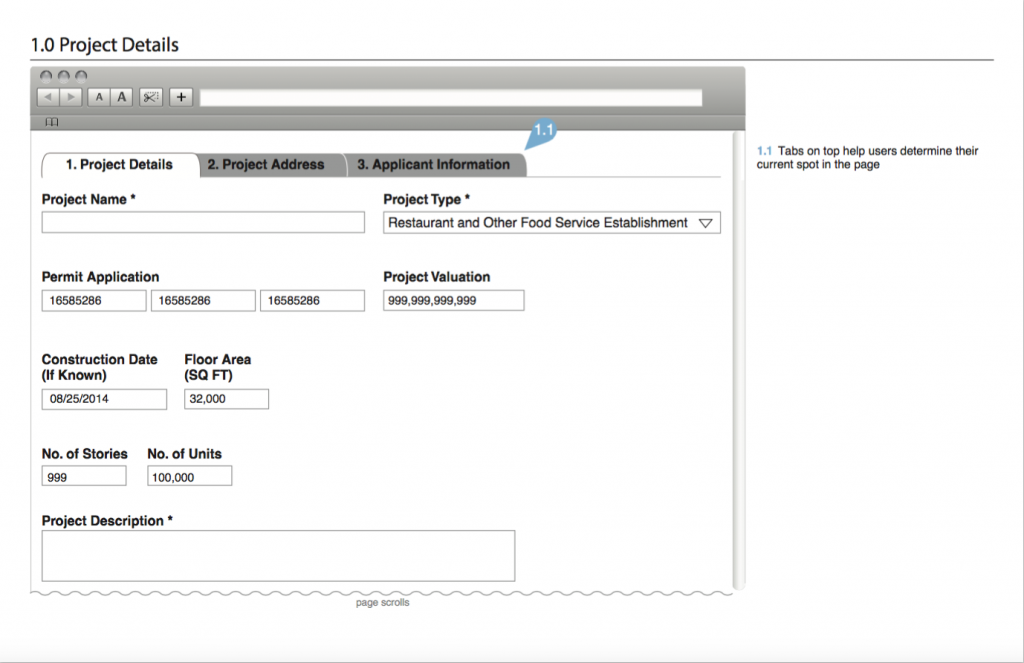The width and height of the screenshot is (1024, 663).
Task: Increase text size with large A button
Action: point(122,97)
